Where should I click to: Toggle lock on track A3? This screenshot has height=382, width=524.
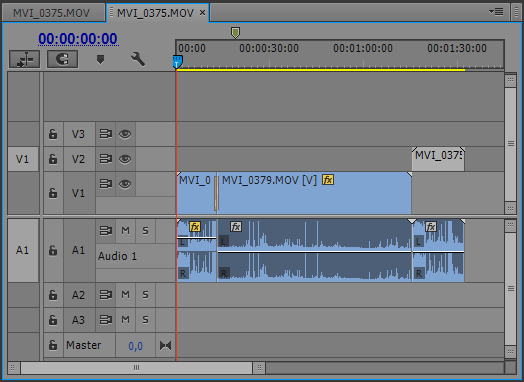pos(53,320)
